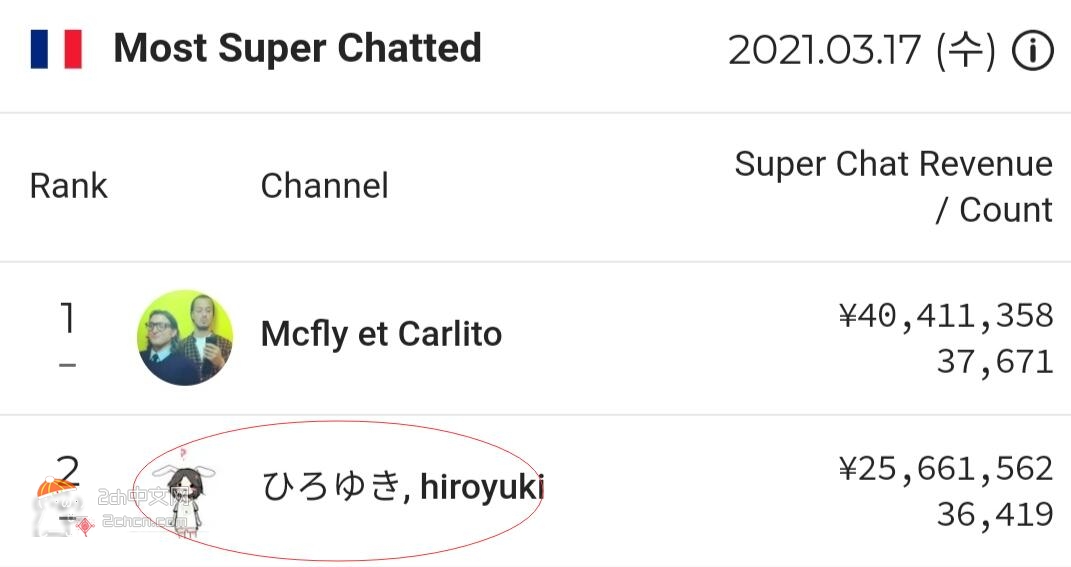Click super chat count 36,419
Screen dimensions: 1071x567
(994, 515)
